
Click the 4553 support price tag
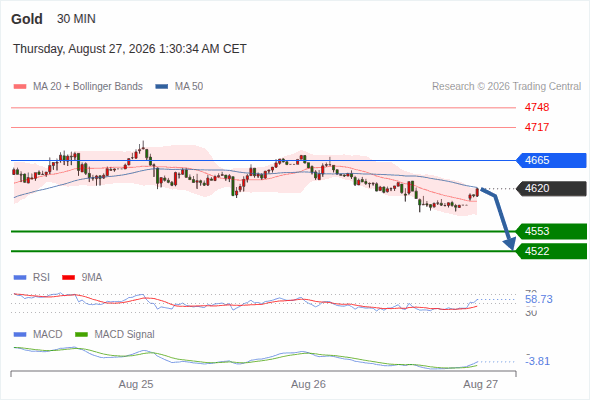pos(551,231)
